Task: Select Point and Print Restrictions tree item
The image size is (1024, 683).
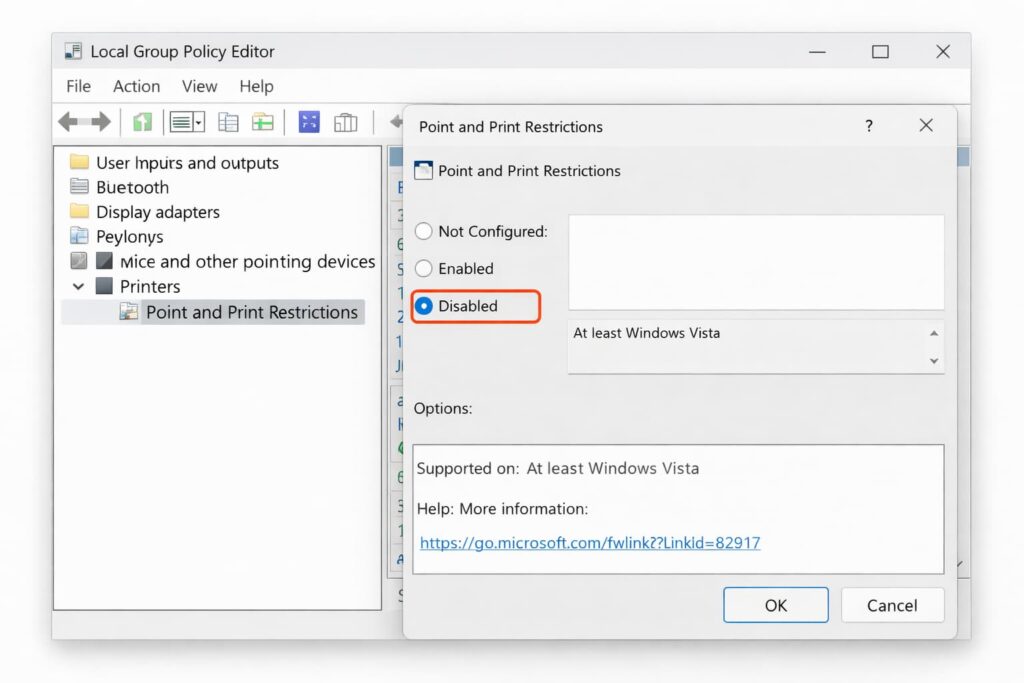Action: click(251, 312)
